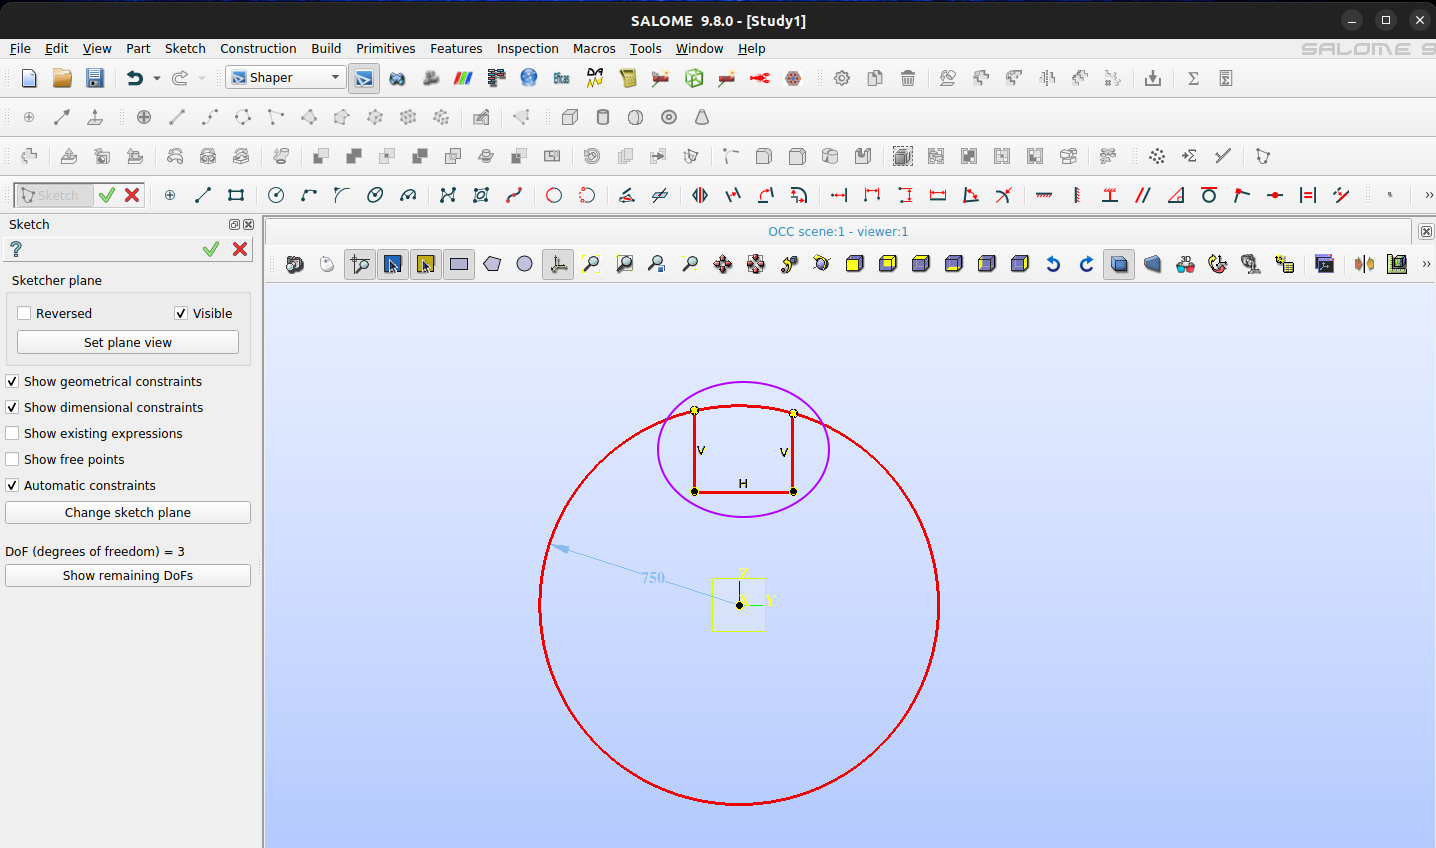
Task: Select the sketch Circle tool
Action: coord(276,195)
